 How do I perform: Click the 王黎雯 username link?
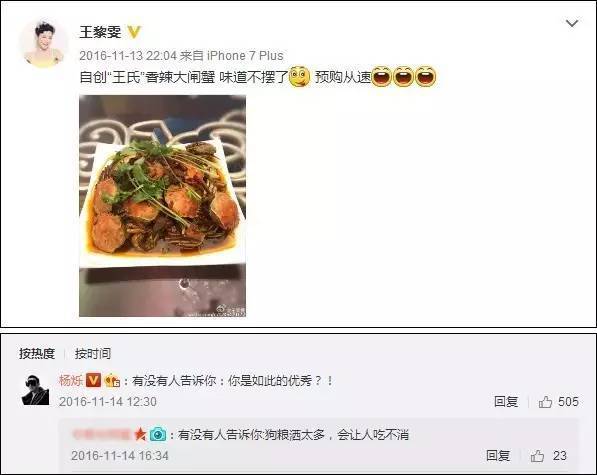101,32
